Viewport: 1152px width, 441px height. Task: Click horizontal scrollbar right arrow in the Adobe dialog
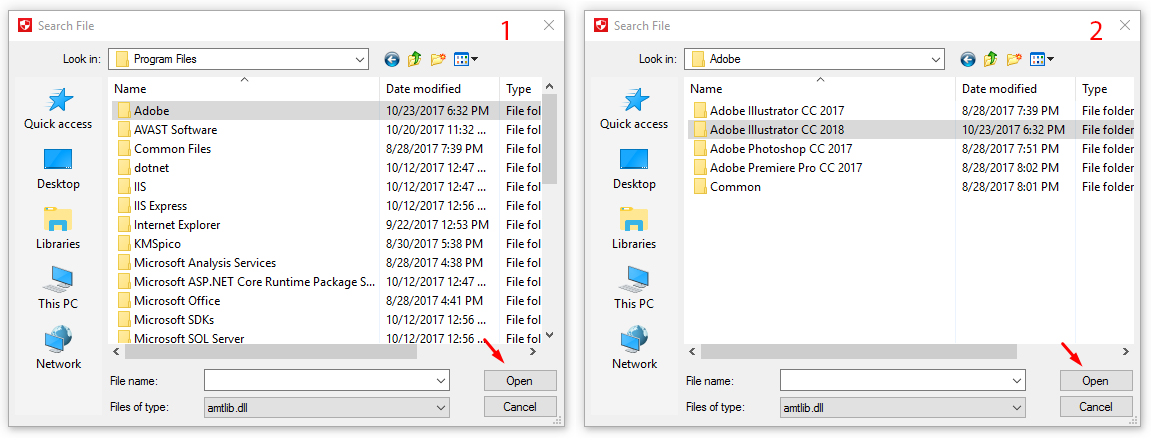tap(1125, 352)
